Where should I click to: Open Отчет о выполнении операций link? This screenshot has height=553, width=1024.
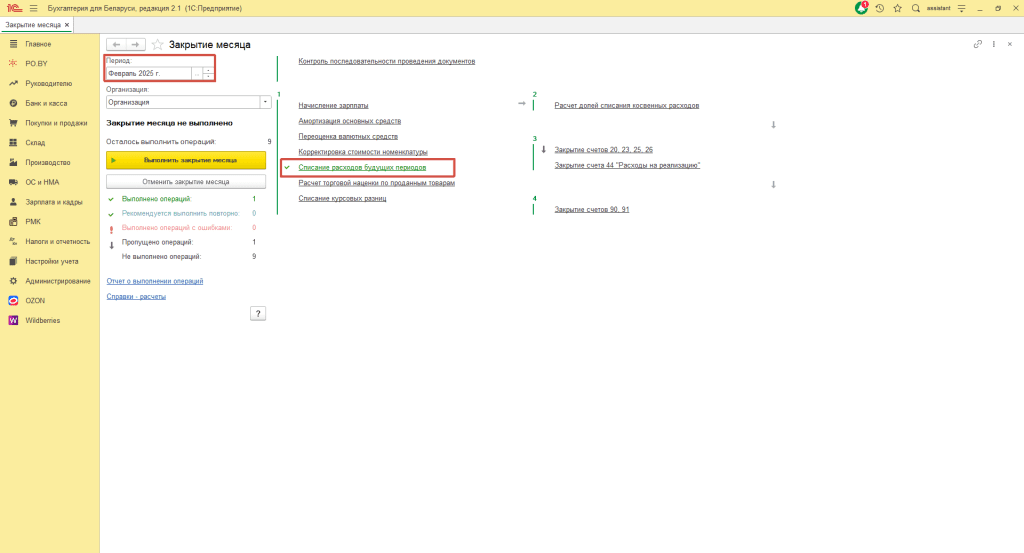[155, 281]
